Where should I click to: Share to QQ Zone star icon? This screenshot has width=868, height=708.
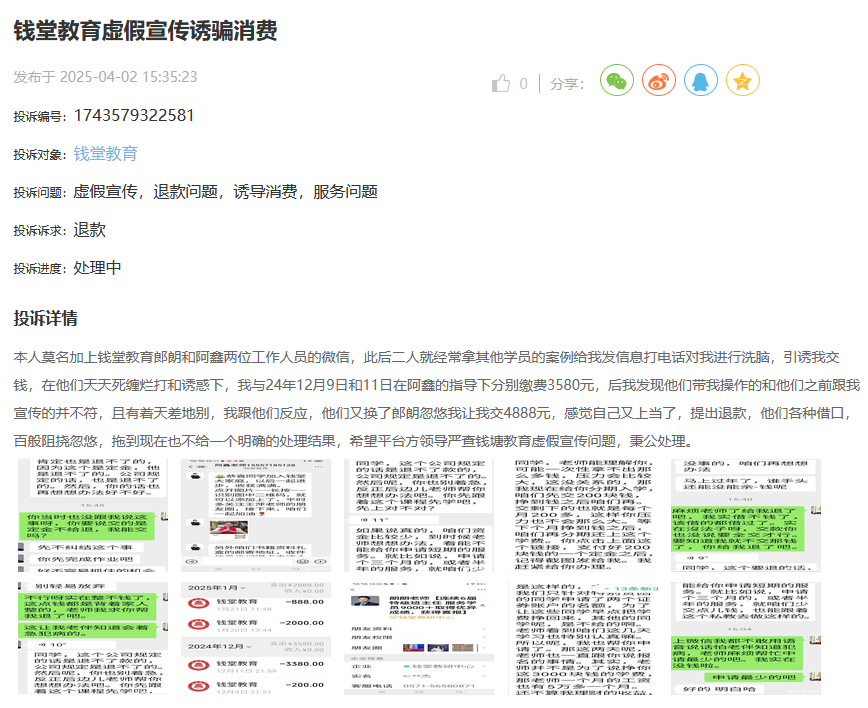pos(743,80)
